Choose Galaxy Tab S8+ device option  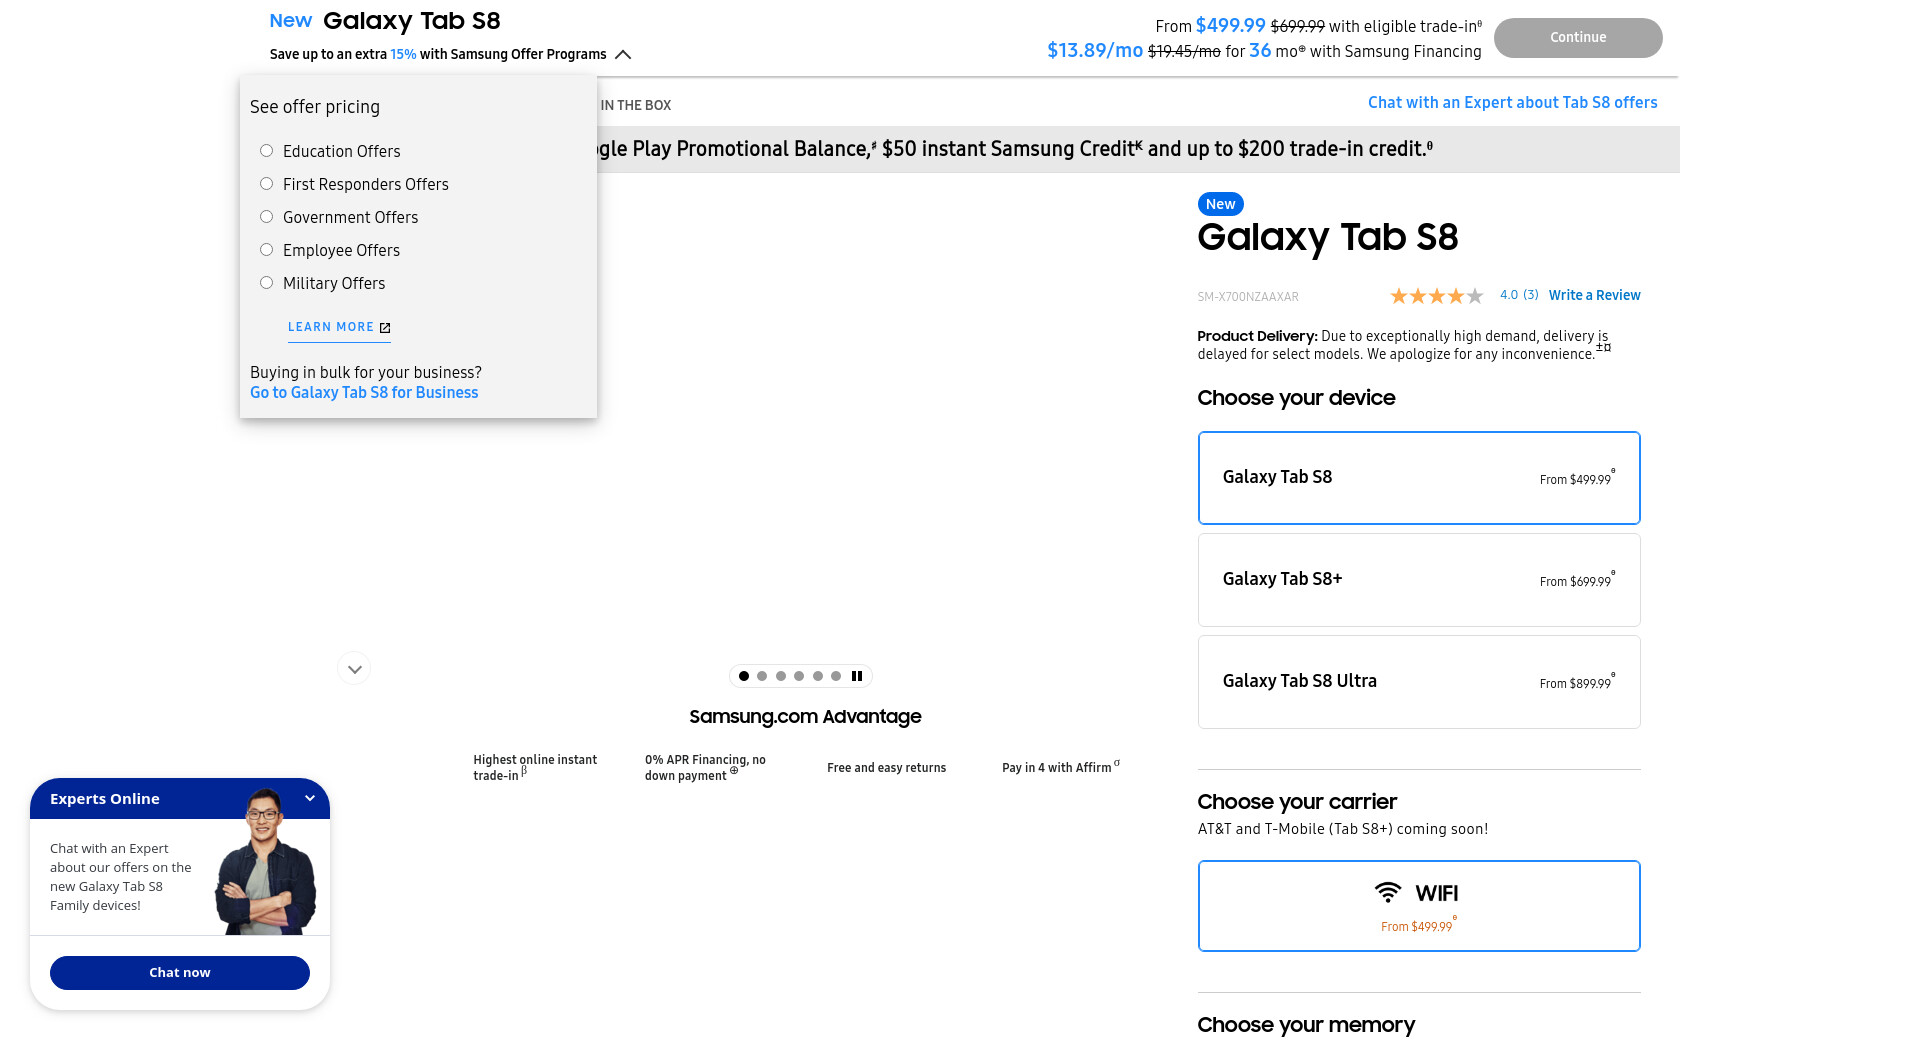[x=1419, y=580]
